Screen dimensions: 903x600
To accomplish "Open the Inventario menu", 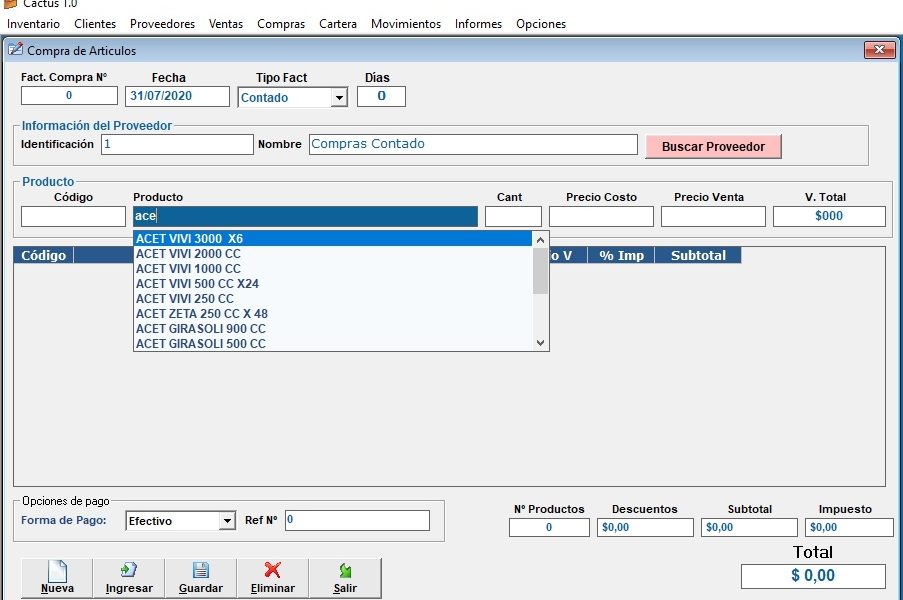I will [x=33, y=24].
